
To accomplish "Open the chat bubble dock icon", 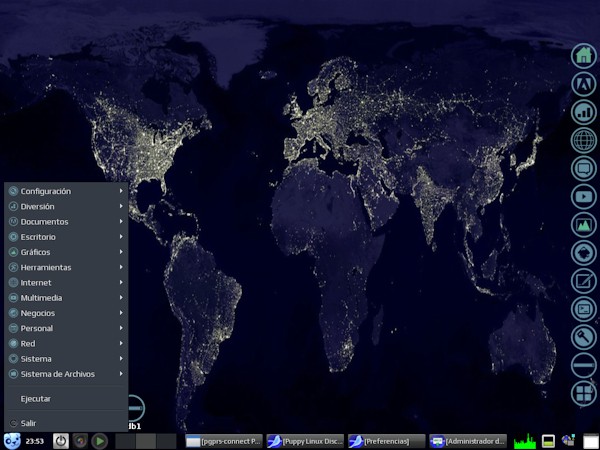I will (x=584, y=168).
